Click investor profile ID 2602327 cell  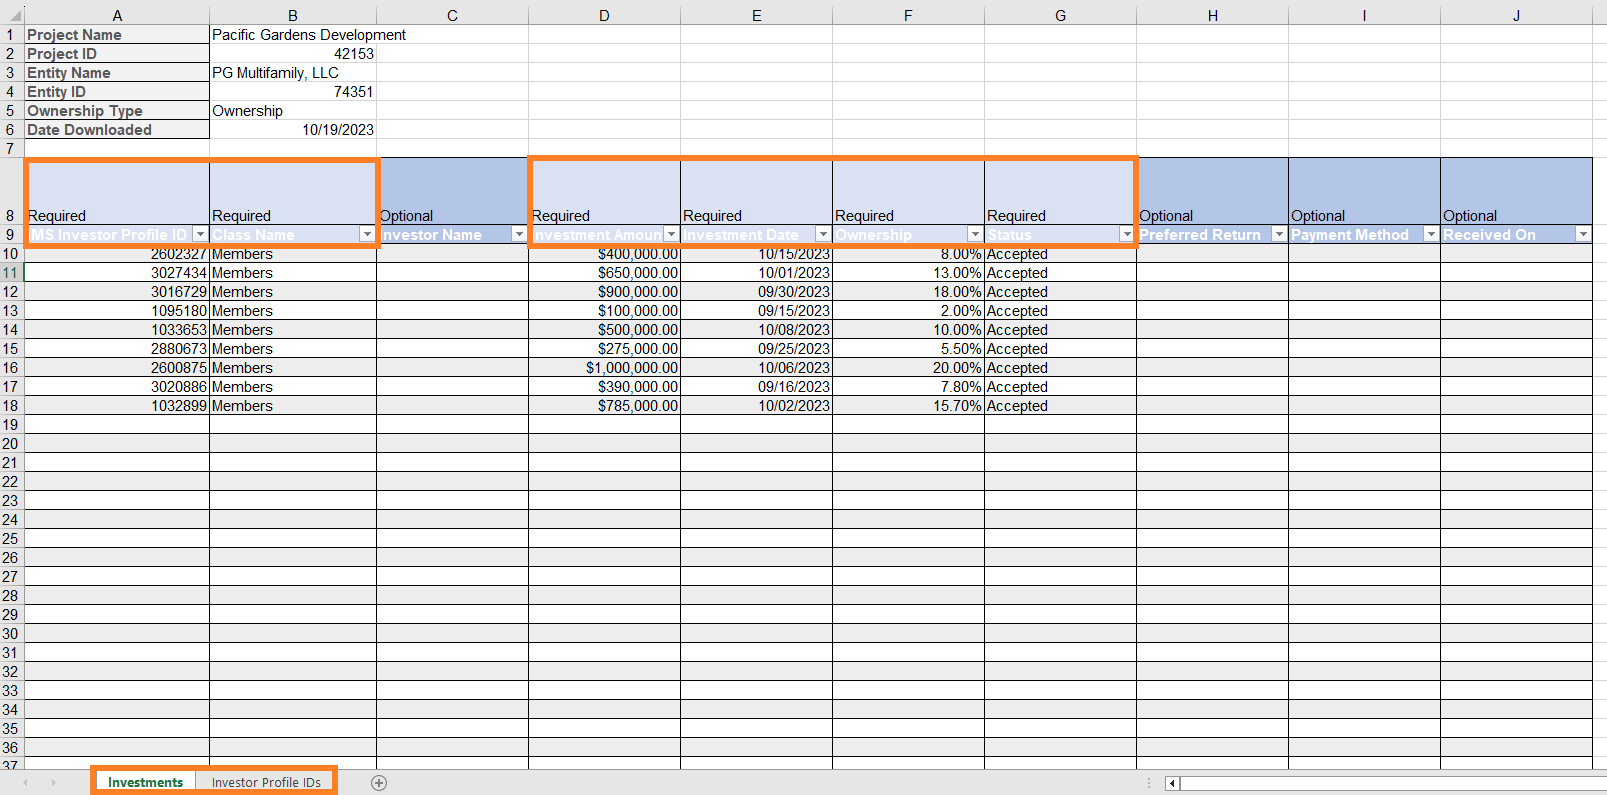tap(117, 254)
